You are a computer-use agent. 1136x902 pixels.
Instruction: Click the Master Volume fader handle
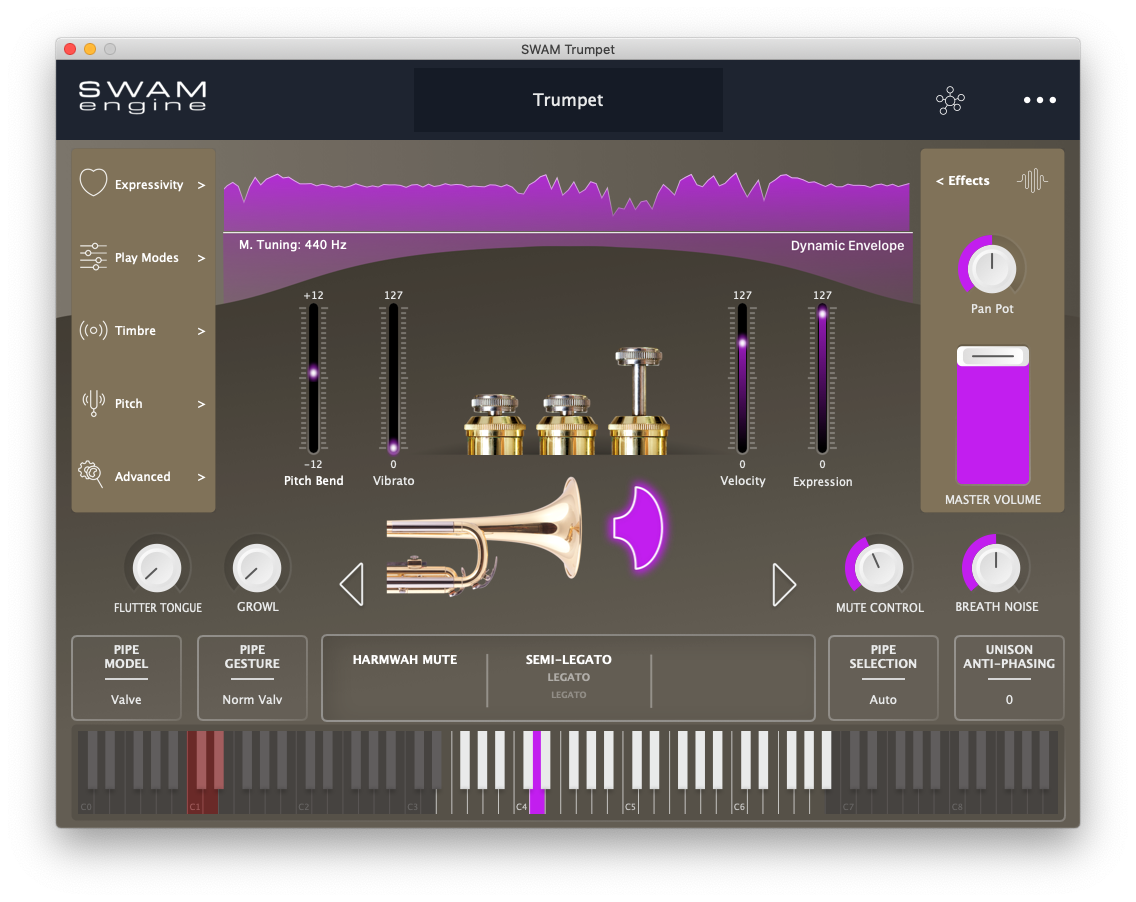(x=993, y=356)
